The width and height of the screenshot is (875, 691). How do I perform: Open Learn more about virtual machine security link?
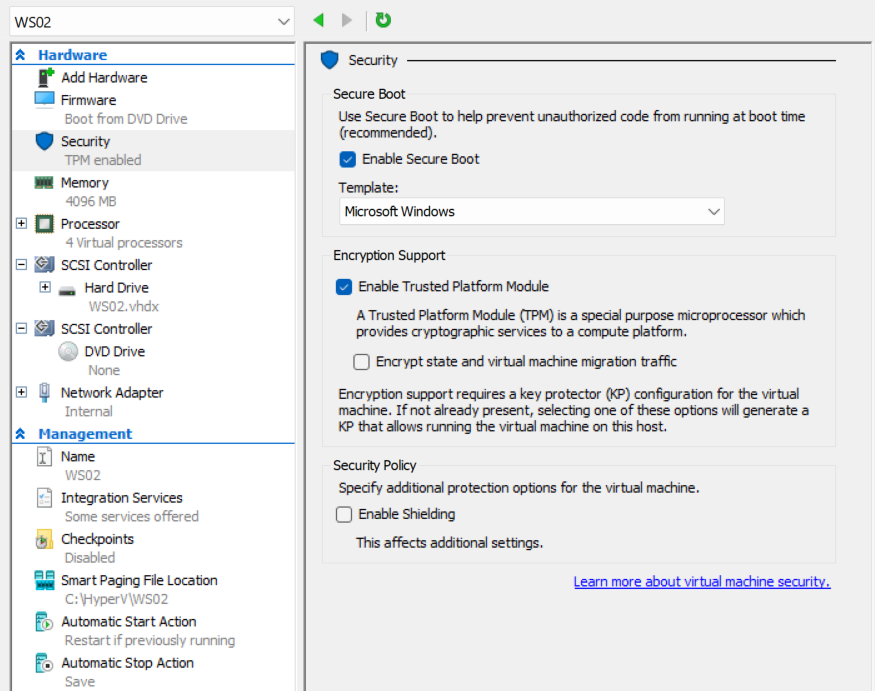click(701, 582)
